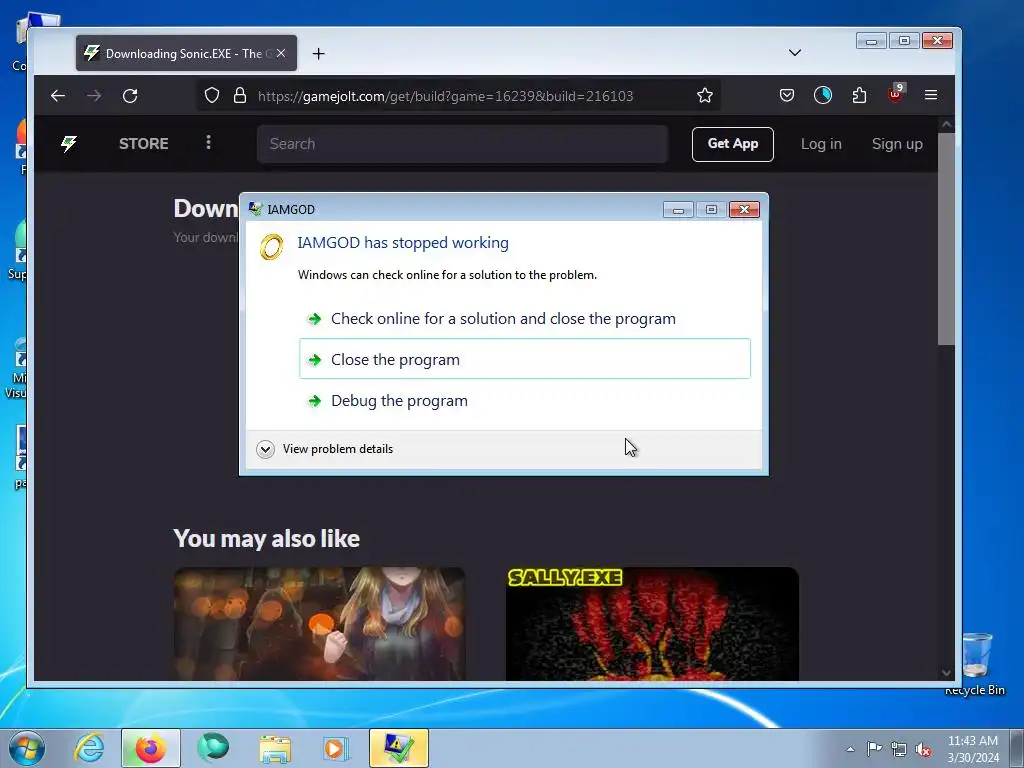Focus the Game Jolt Search field
The image size is (1024, 768).
tap(462, 144)
